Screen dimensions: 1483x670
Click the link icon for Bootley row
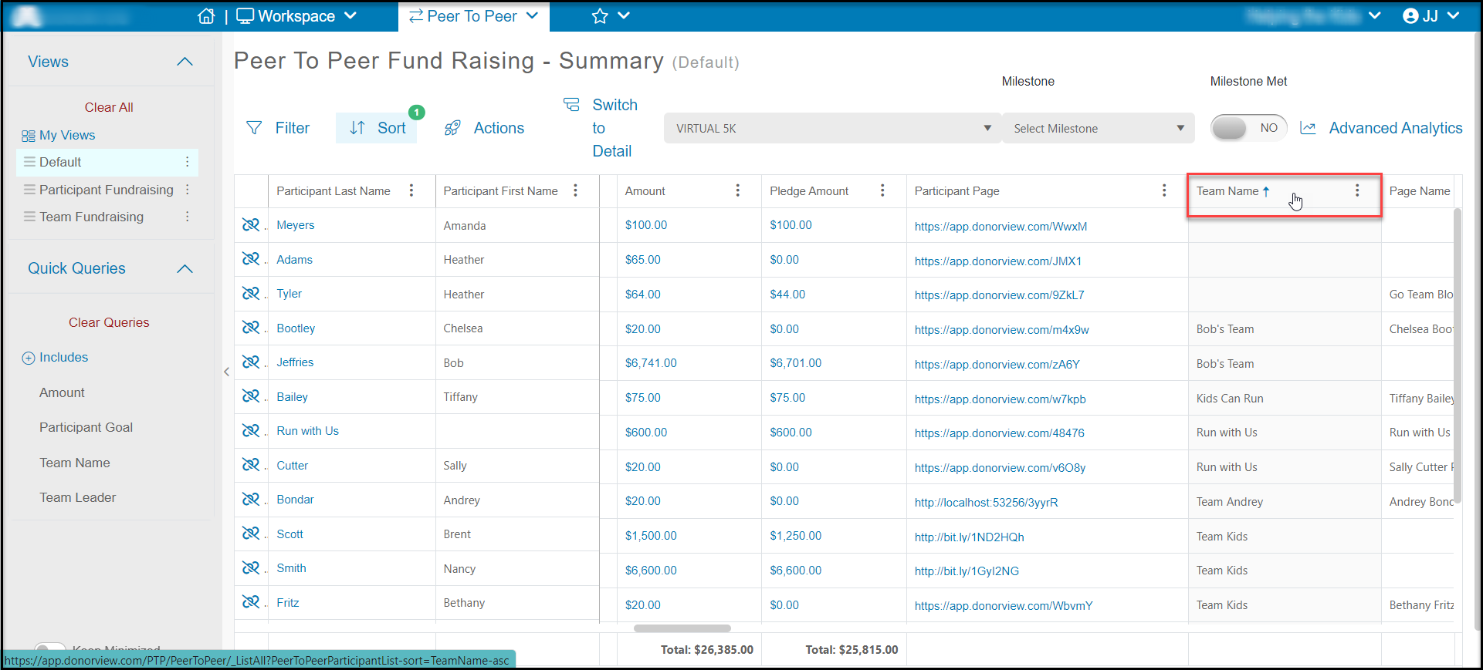(250, 328)
